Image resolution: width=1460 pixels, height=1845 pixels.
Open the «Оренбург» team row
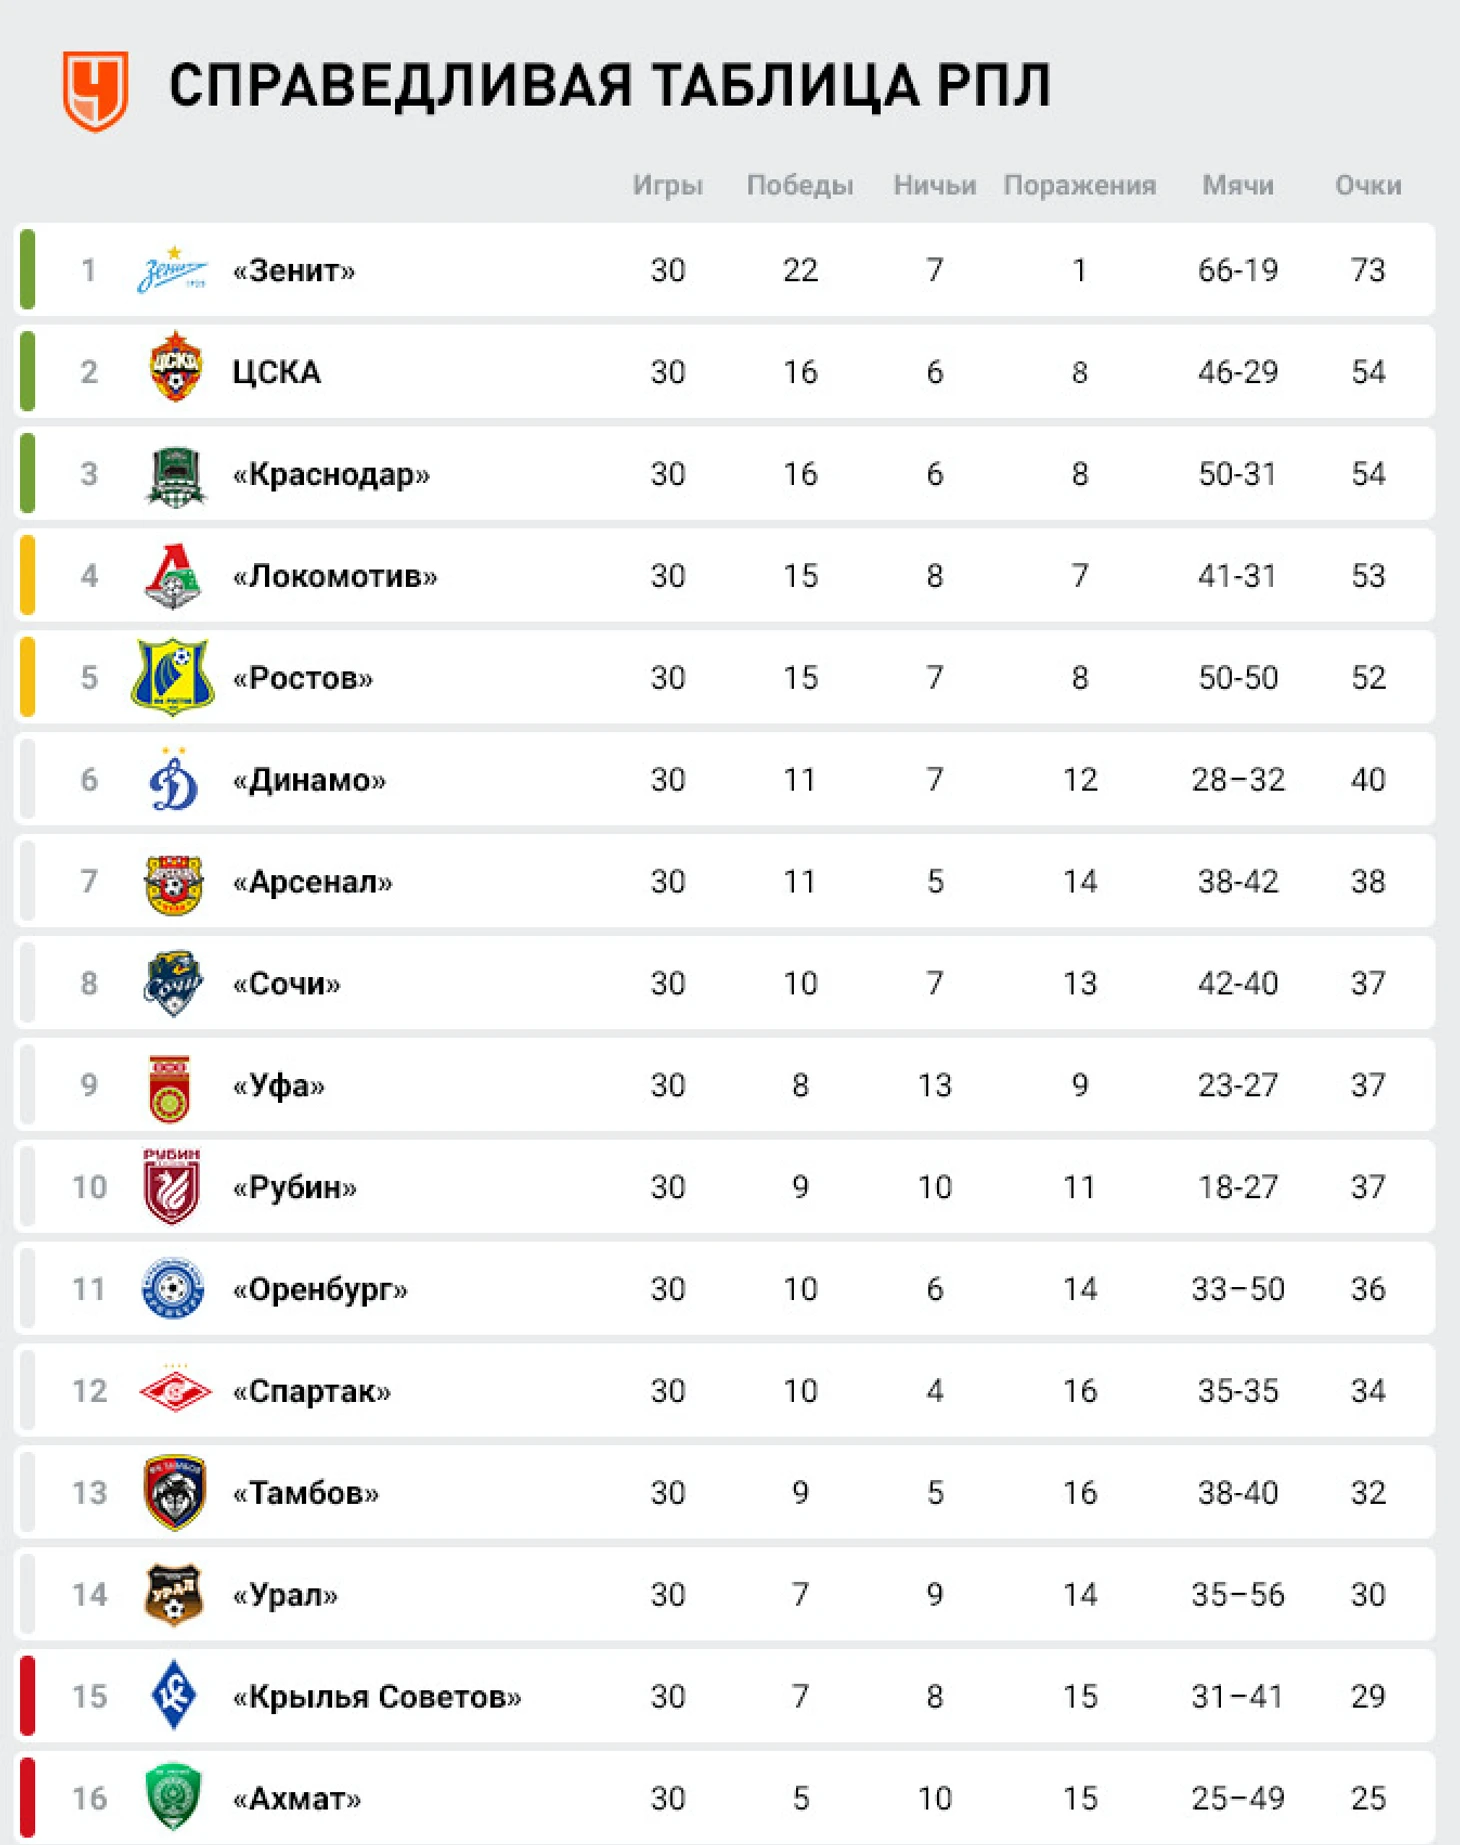(x=726, y=1288)
